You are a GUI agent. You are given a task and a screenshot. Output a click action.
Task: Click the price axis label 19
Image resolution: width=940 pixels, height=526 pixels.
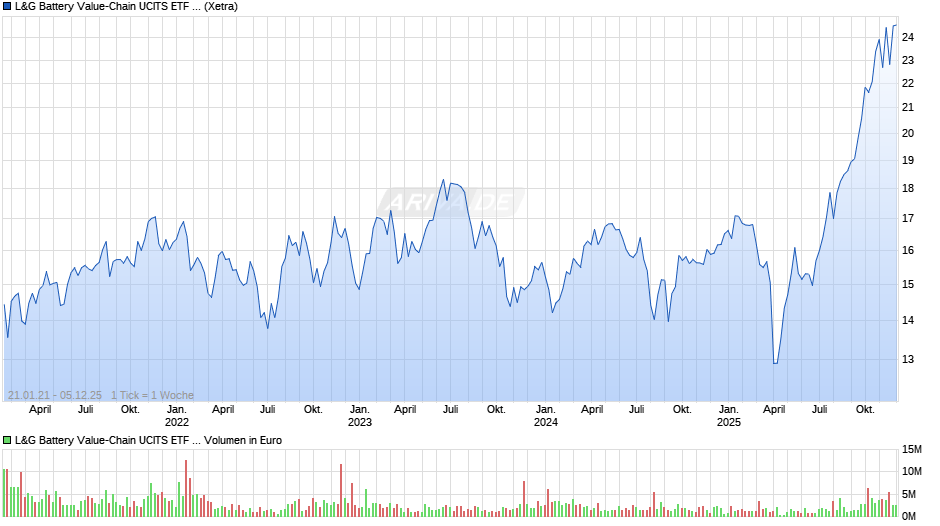pos(908,160)
